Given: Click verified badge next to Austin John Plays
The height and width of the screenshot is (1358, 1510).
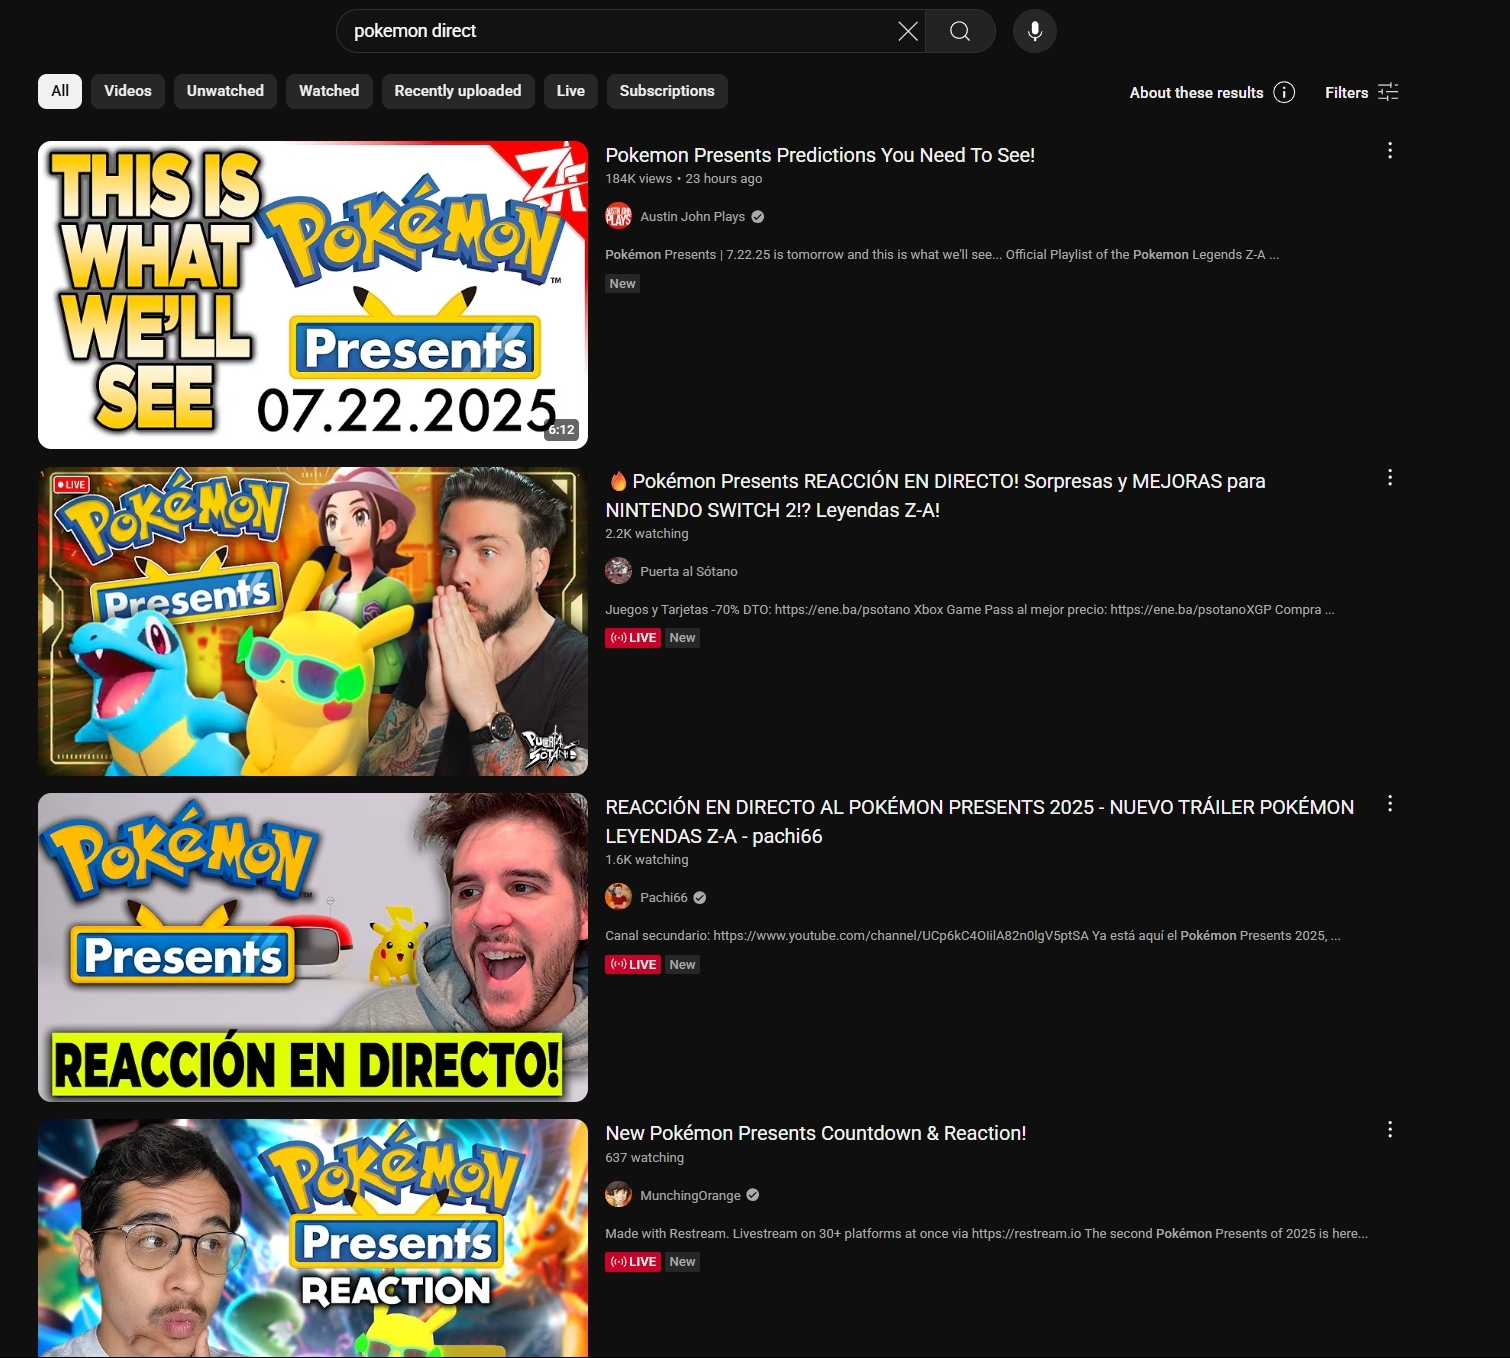Looking at the screenshot, I should click(x=758, y=217).
